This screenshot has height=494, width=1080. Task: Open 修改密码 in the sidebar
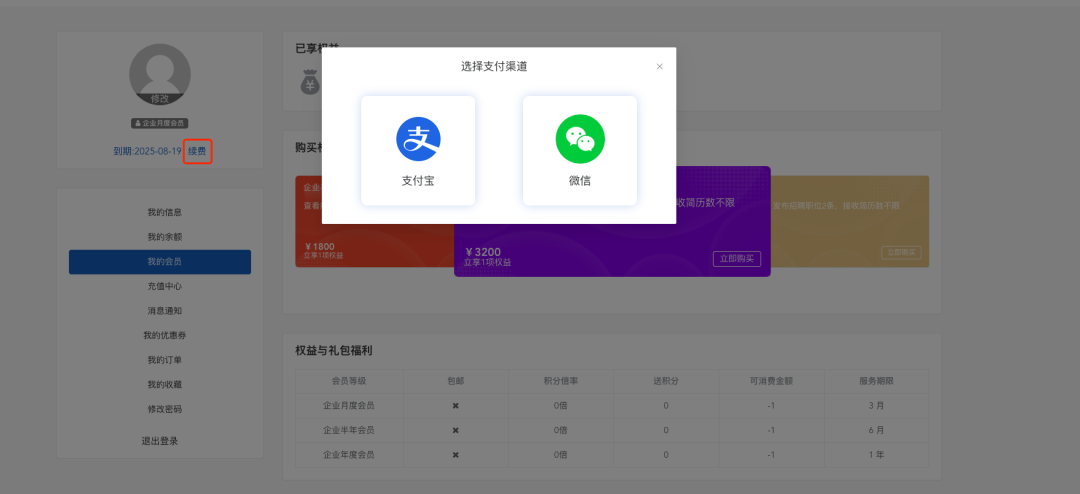165,409
